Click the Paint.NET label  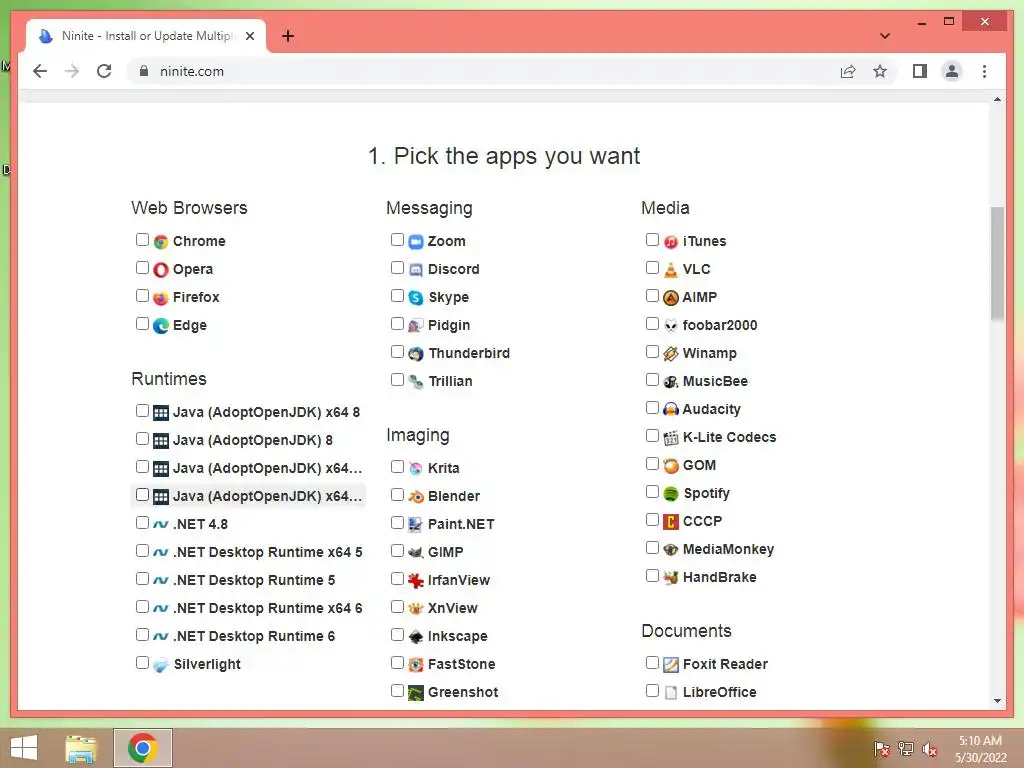(461, 524)
